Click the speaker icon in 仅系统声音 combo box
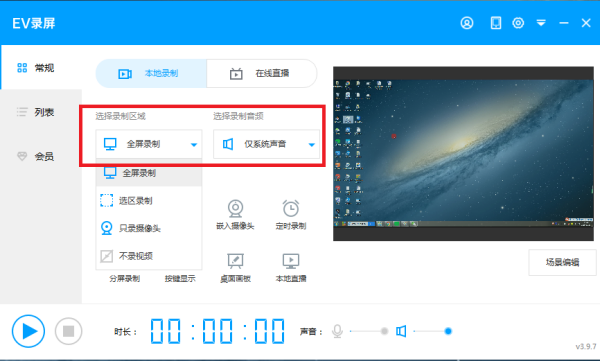600x361 pixels. pos(228,144)
